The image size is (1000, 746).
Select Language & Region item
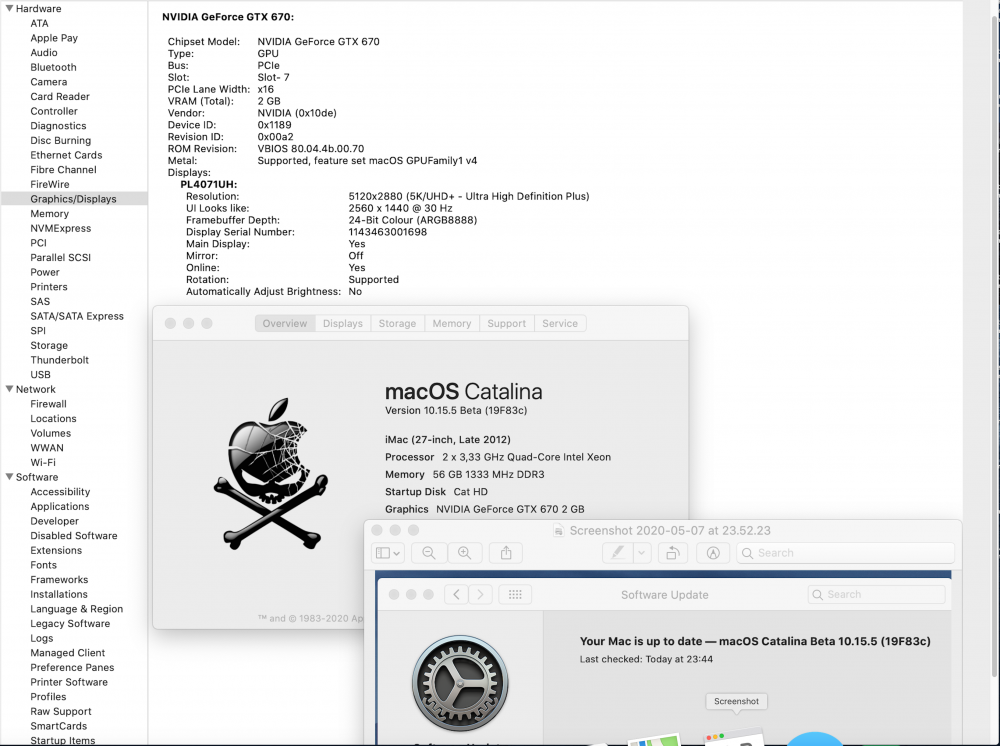pyautogui.click(x=77, y=609)
